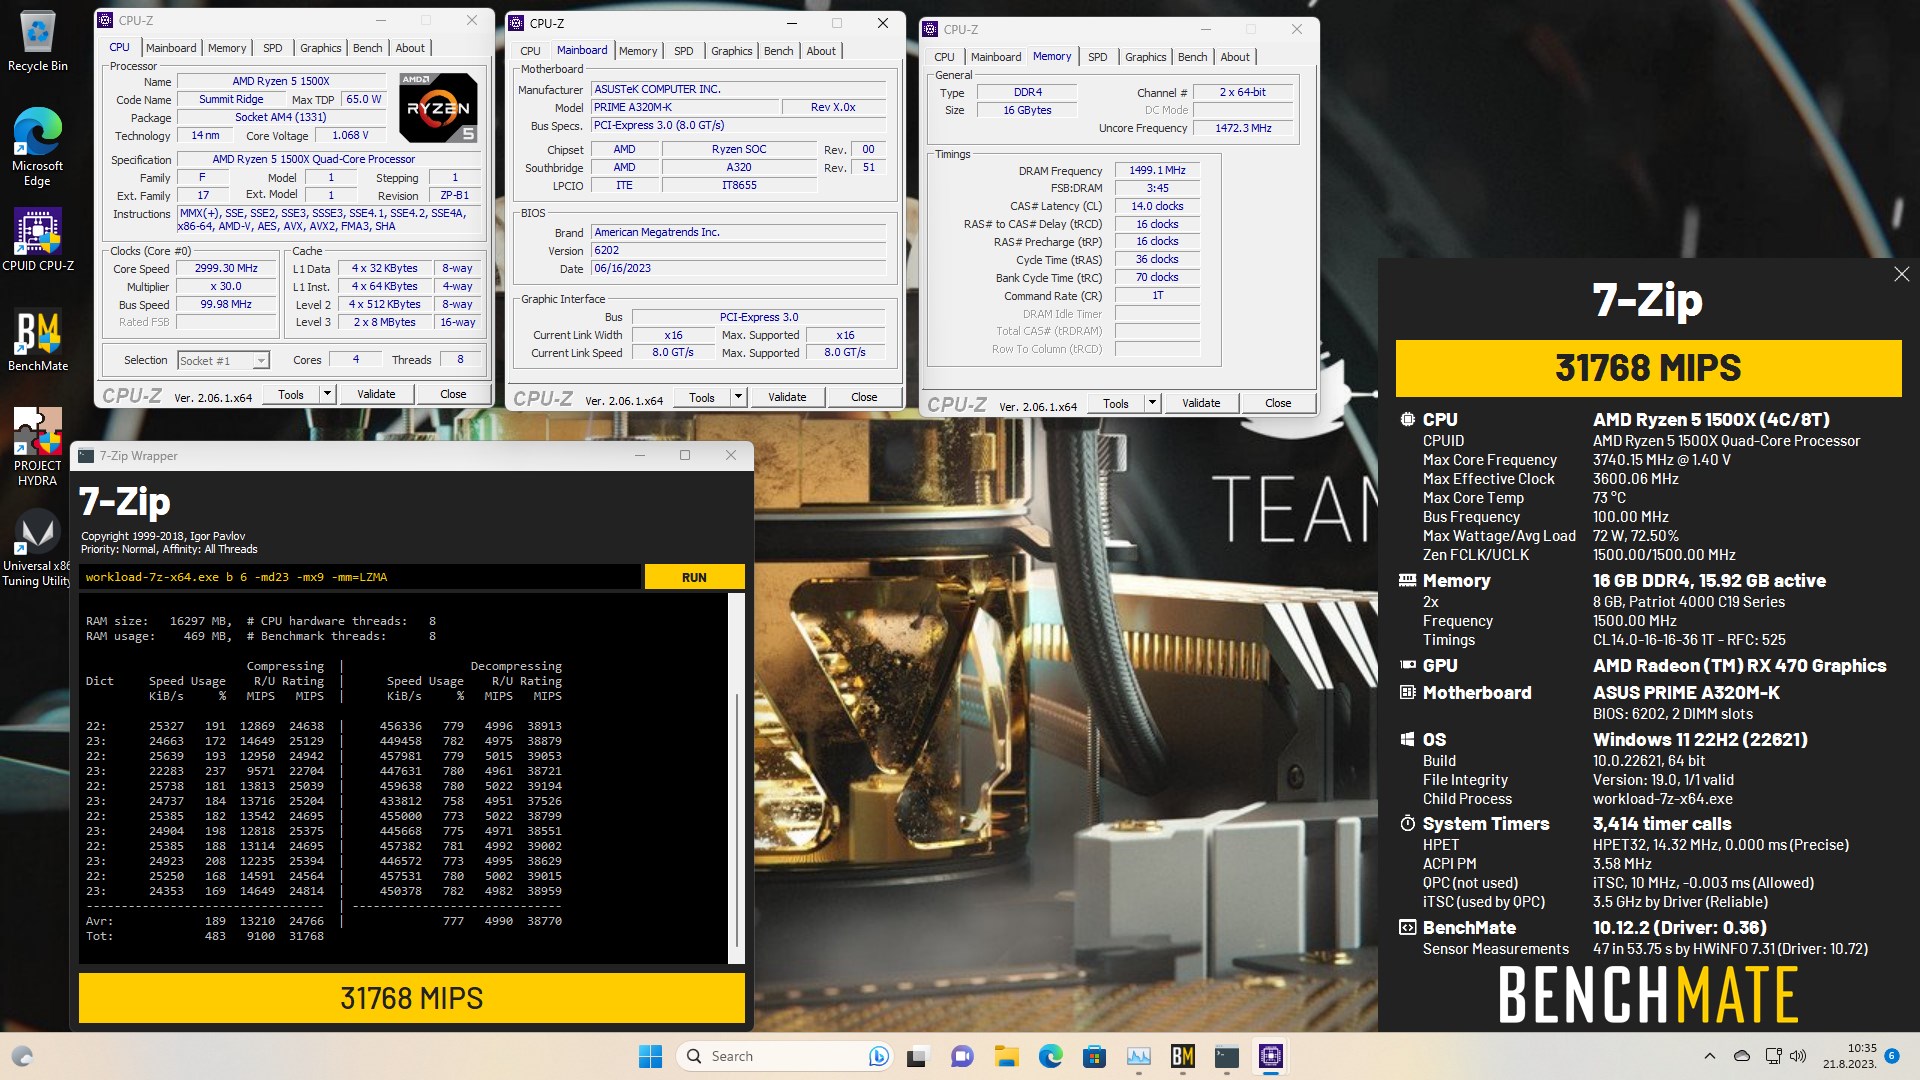Open the Recycle Bin desktop icon

(38, 40)
